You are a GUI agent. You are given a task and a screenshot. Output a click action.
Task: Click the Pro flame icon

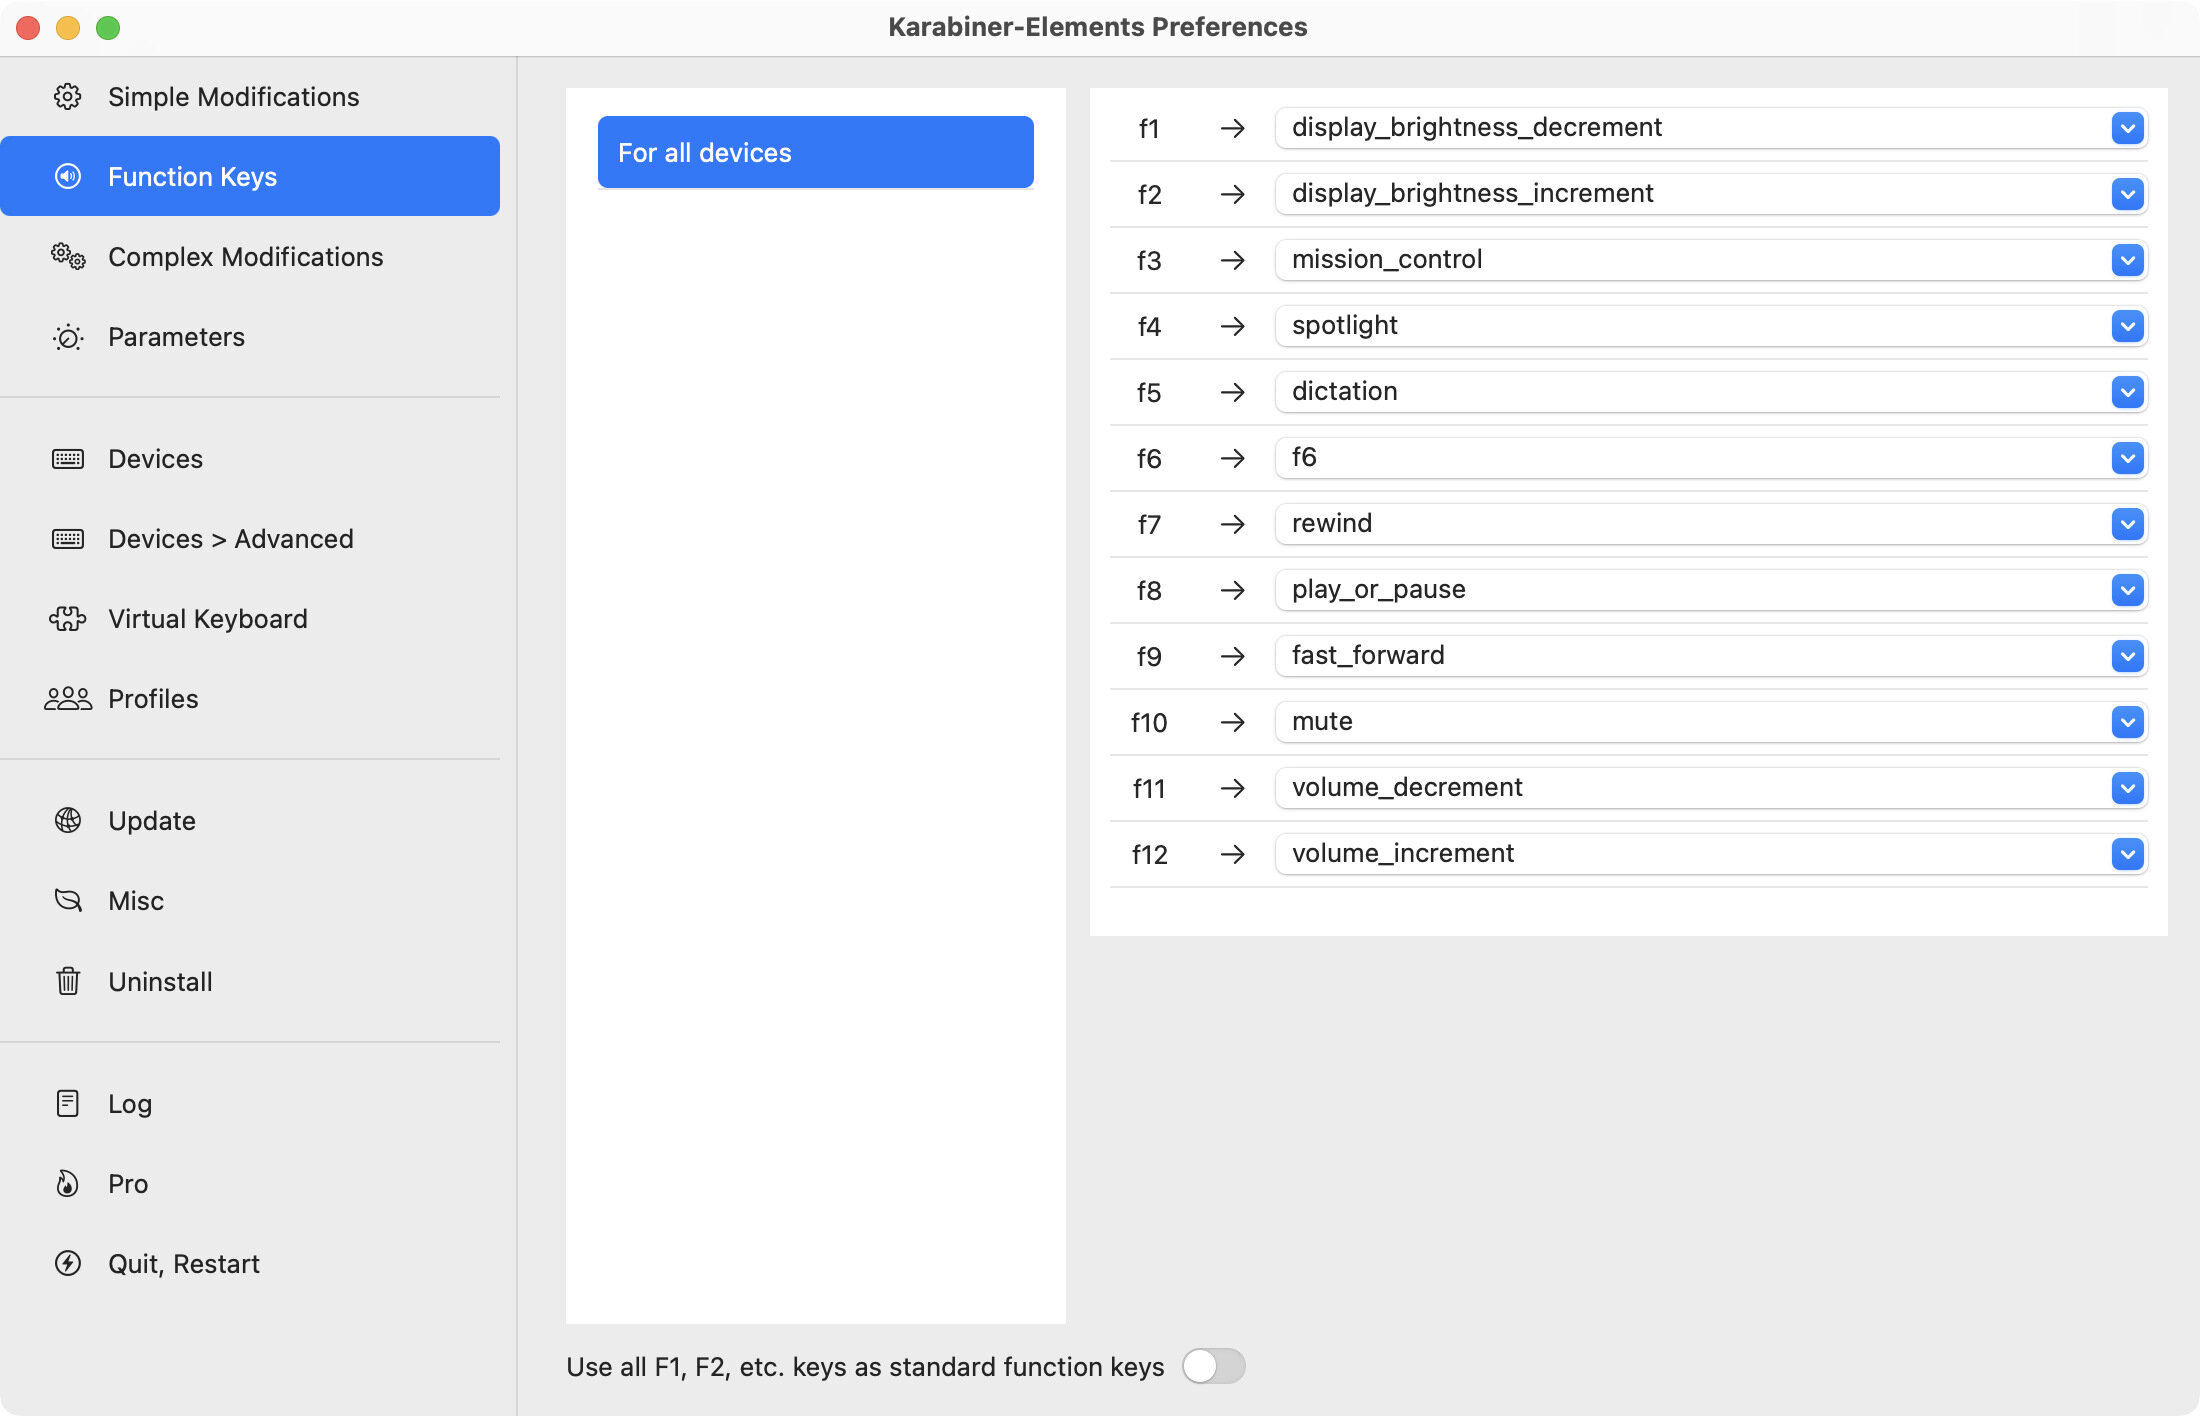pos(68,1184)
